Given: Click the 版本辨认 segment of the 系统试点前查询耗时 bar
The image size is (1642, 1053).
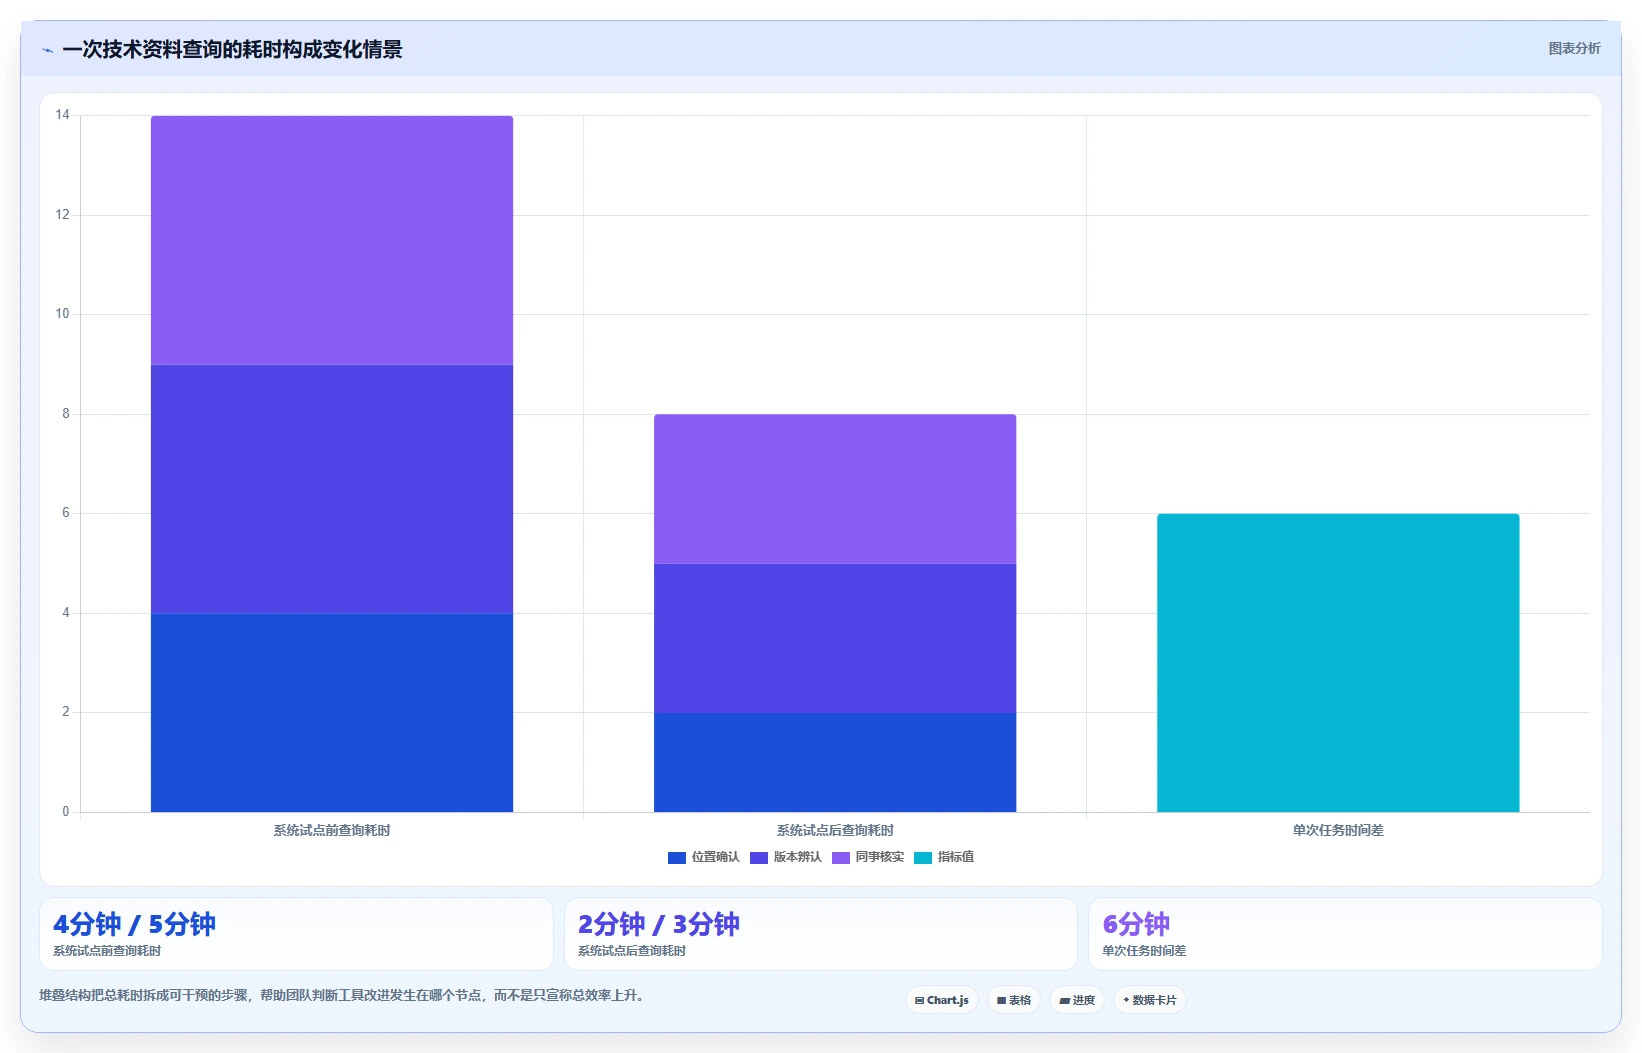Looking at the screenshot, I should pyautogui.click(x=332, y=489).
